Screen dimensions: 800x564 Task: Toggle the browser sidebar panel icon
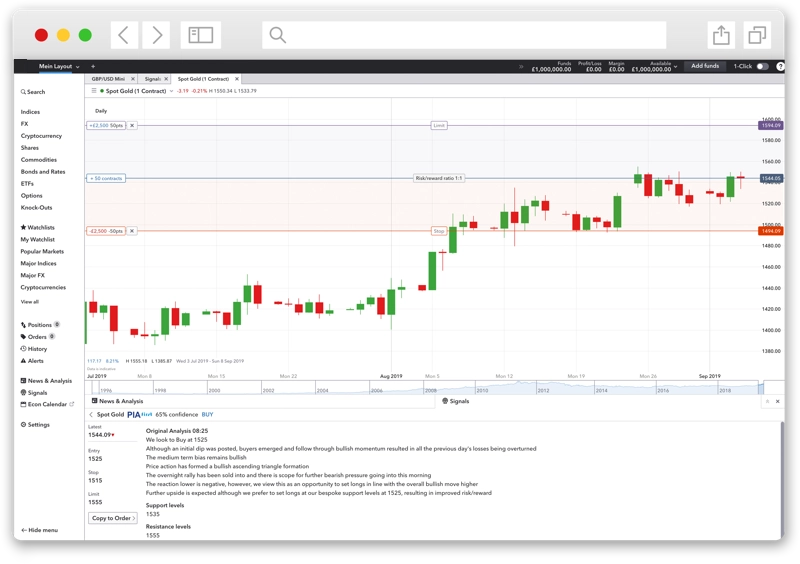pos(201,35)
